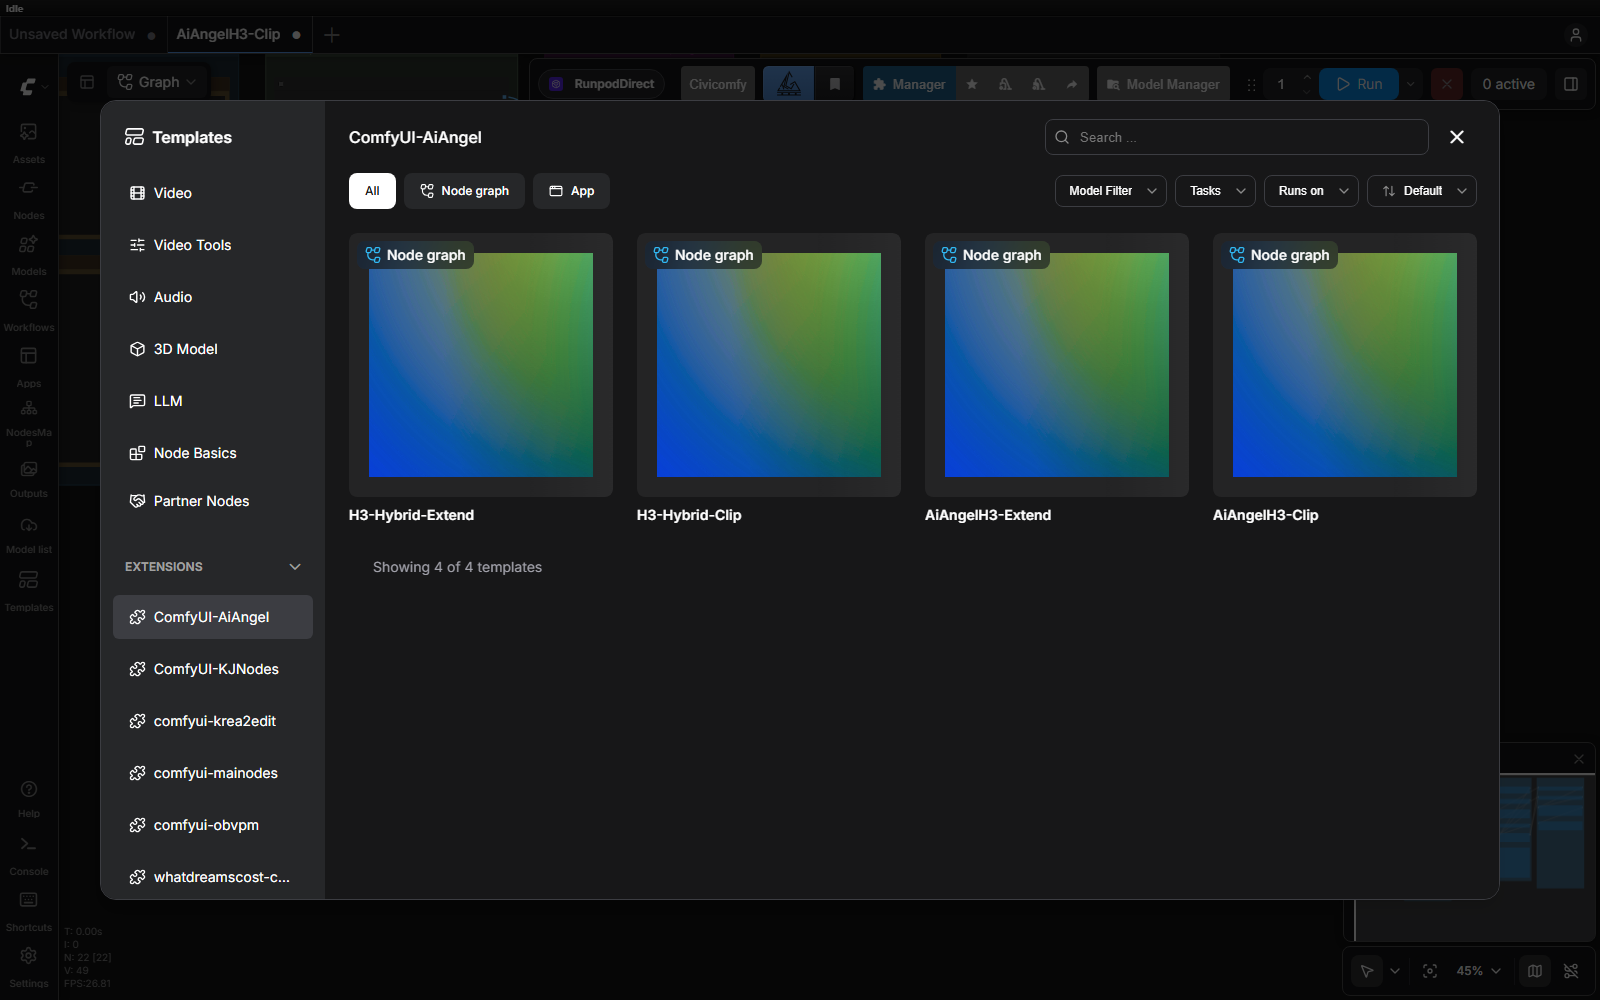Screen dimensions: 1600x1000
Task: Open the Model Manager
Action: [x=1163, y=84]
